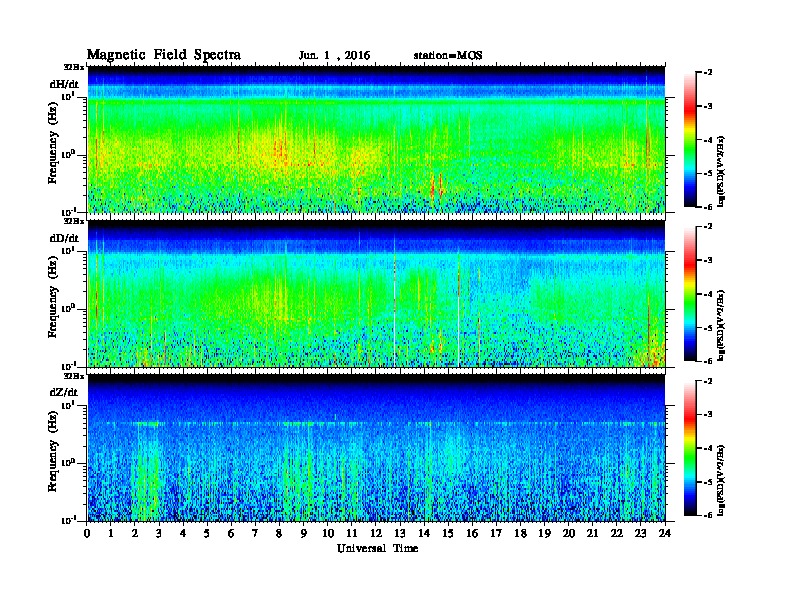Click hour tick label "21" on time axis
This screenshot has height=612, width=792.
pyautogui.click(x=592, y=533)
